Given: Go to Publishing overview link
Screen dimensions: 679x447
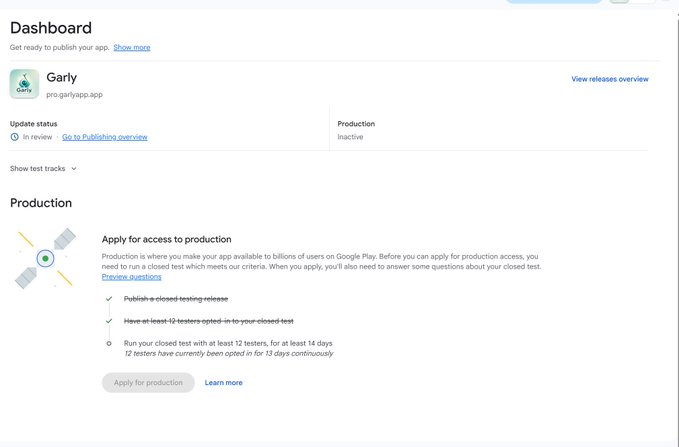Looking at the screenshot, I should click(x=105, y=137).
